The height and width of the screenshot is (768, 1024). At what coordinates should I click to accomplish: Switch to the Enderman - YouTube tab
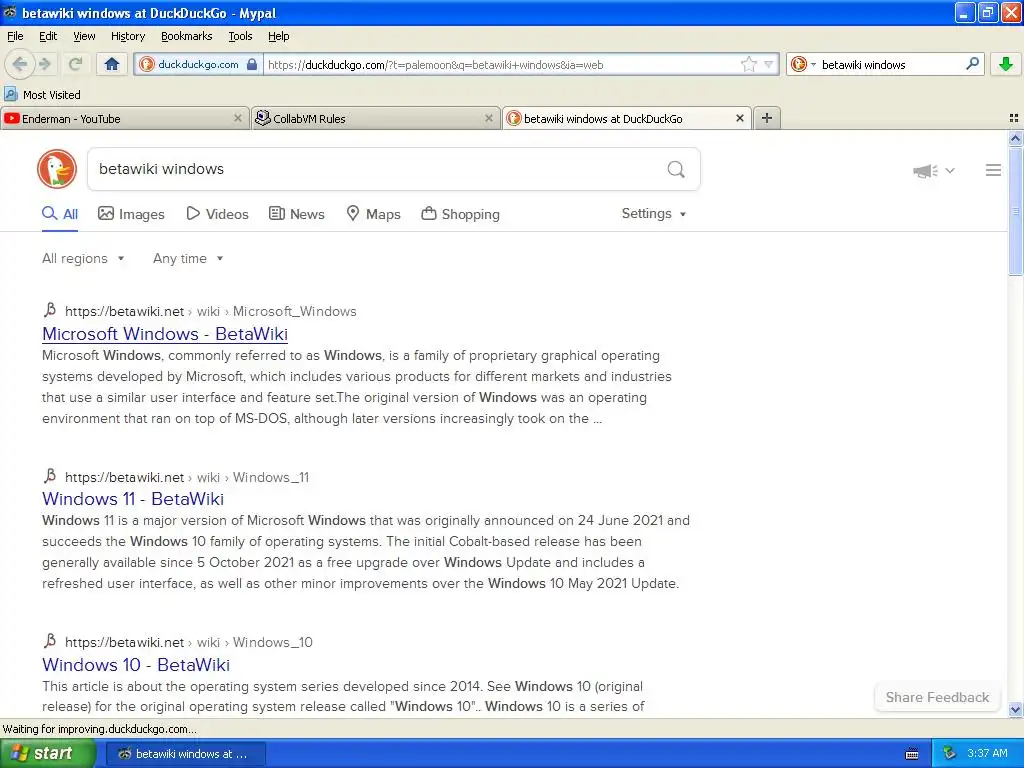pyautogui.click(x=124, y=118)
